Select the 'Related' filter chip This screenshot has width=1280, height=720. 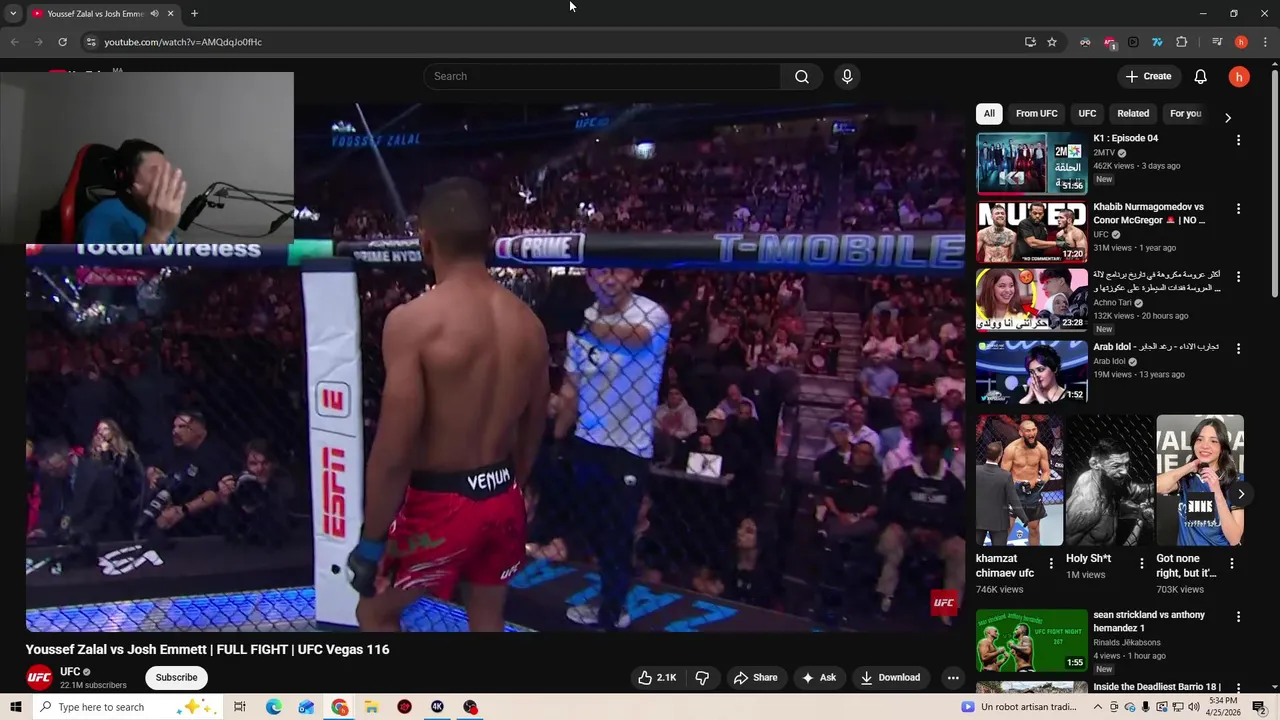tap(1133, 114)
